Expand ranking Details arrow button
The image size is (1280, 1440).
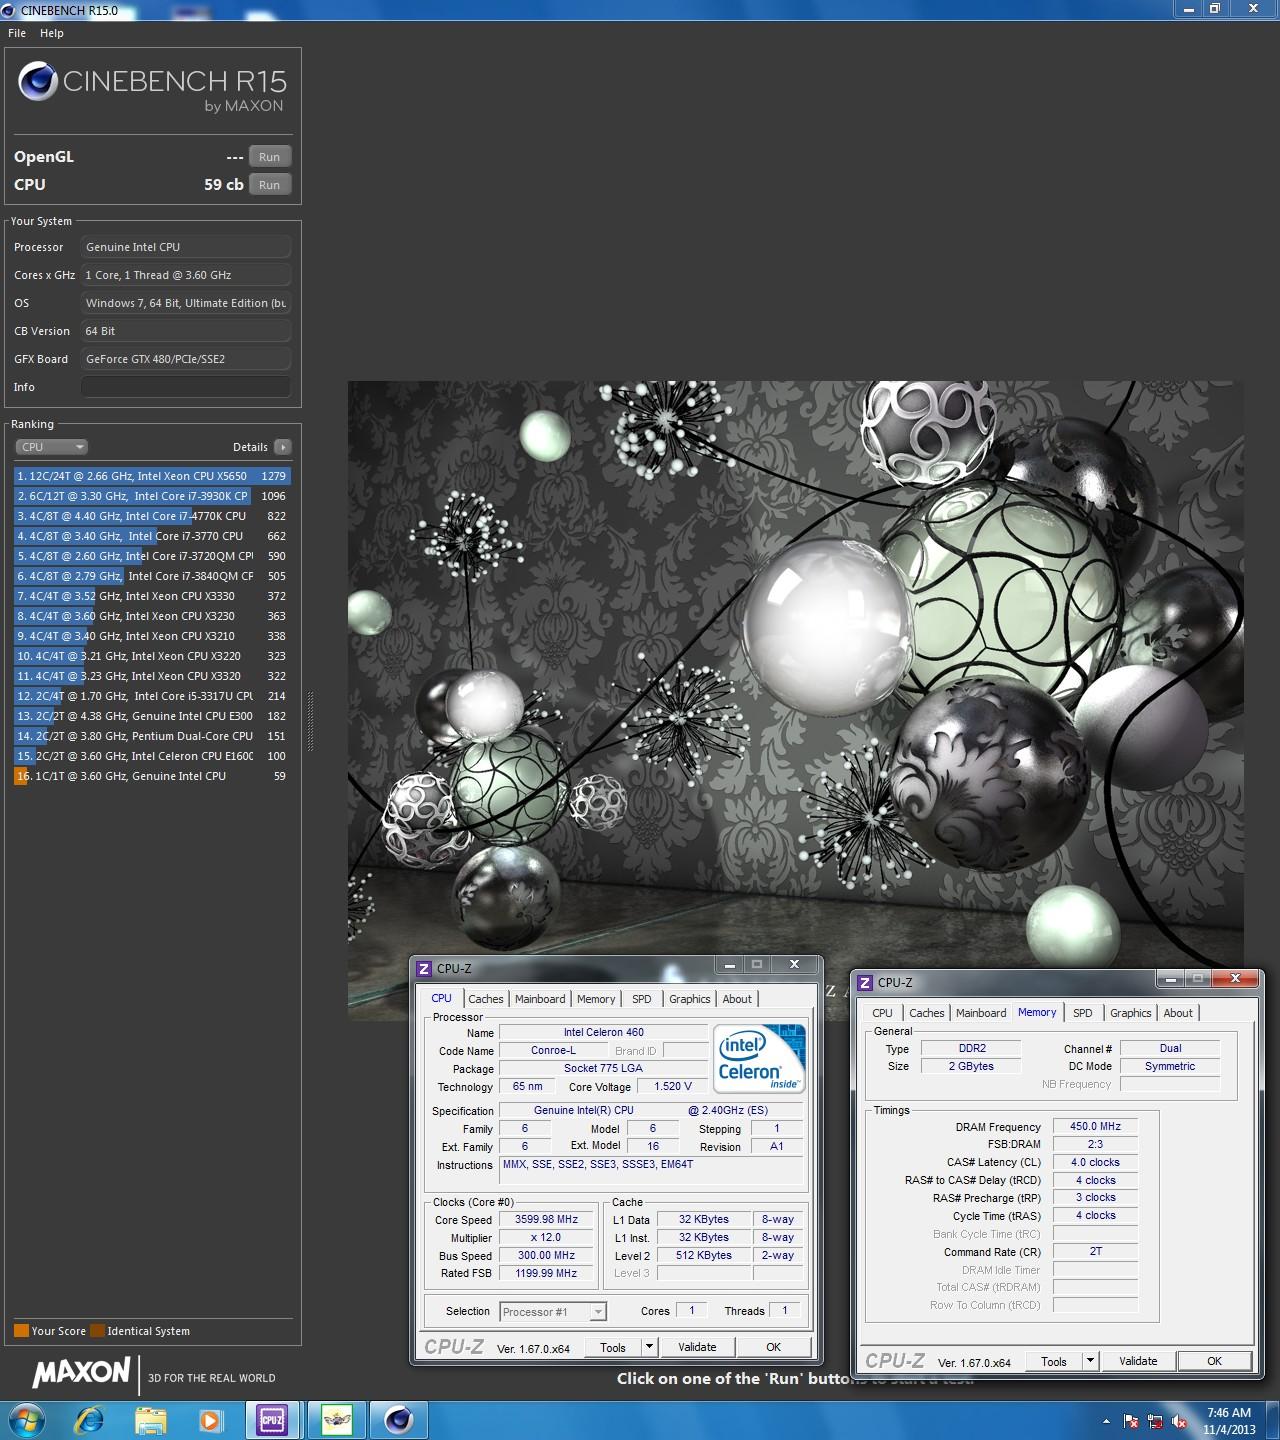283,447
